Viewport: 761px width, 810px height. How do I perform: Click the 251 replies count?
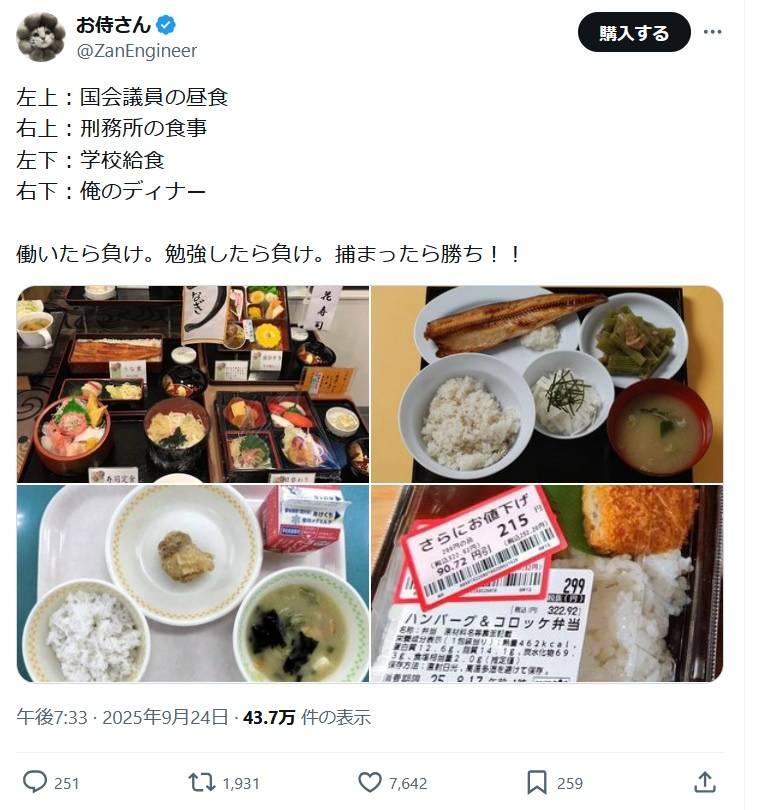pyautogui.click(x=66, y=784)
